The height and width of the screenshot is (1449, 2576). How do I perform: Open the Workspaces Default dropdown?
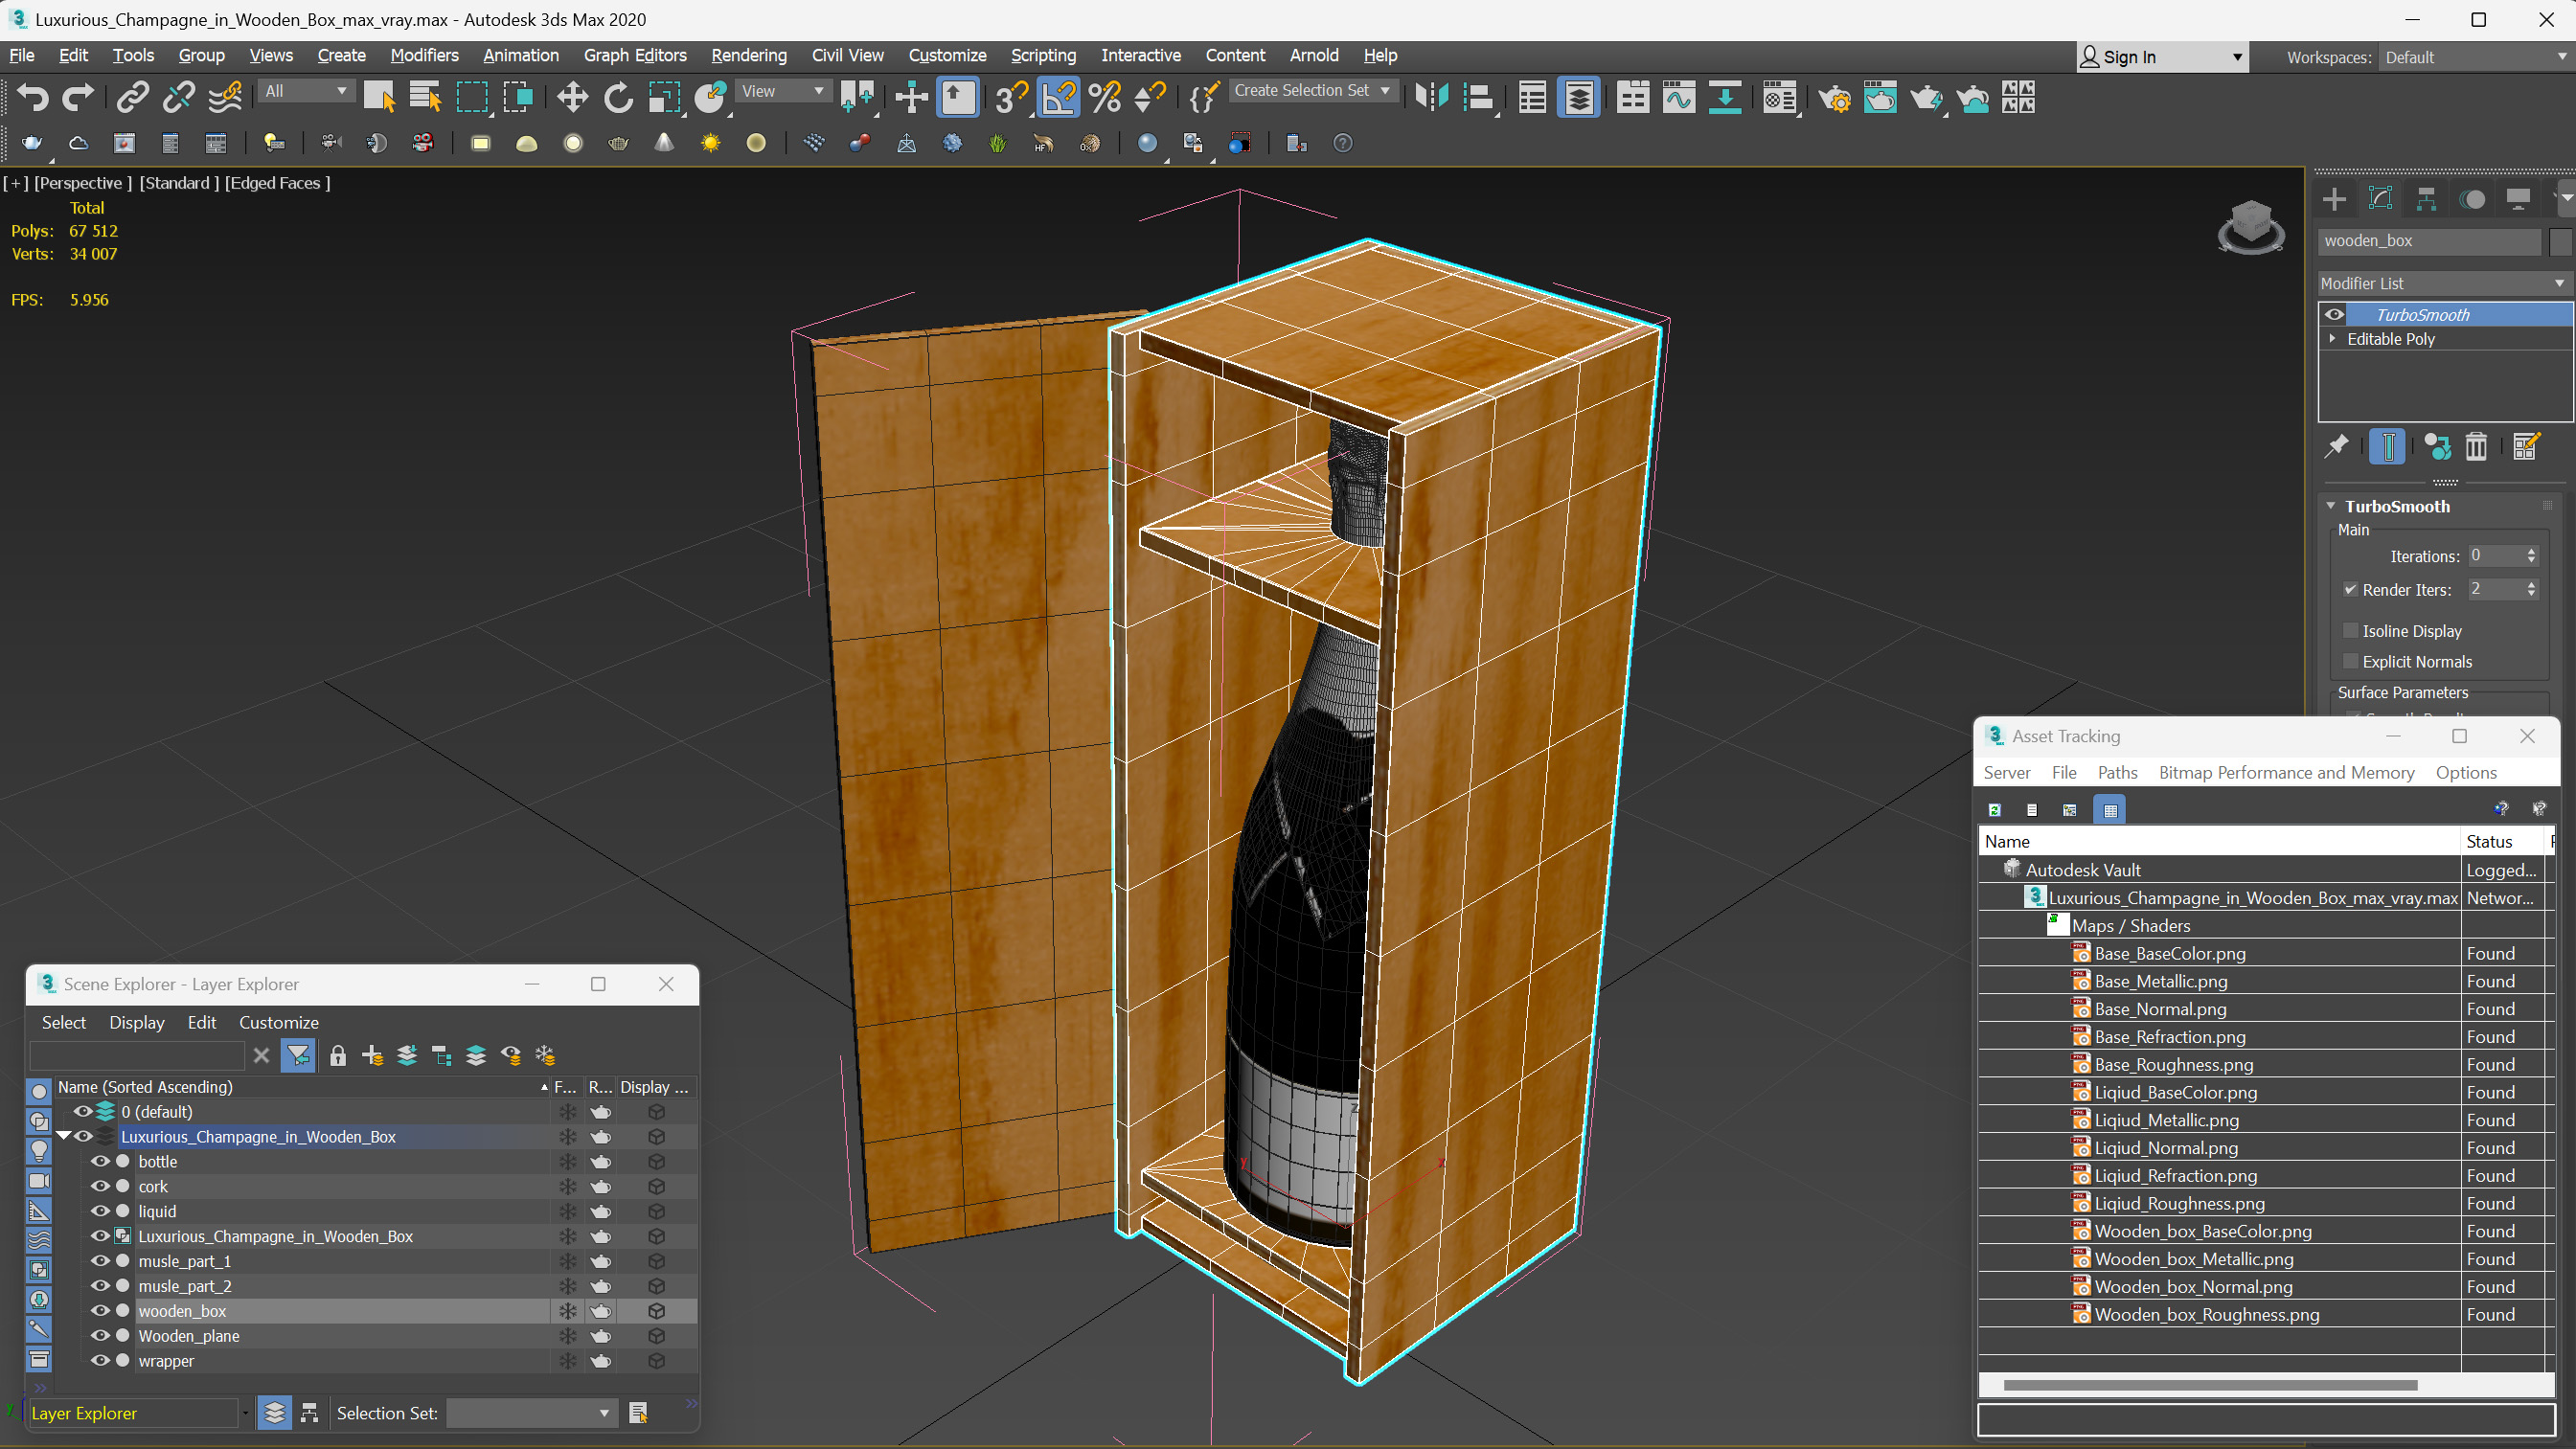2475,57
